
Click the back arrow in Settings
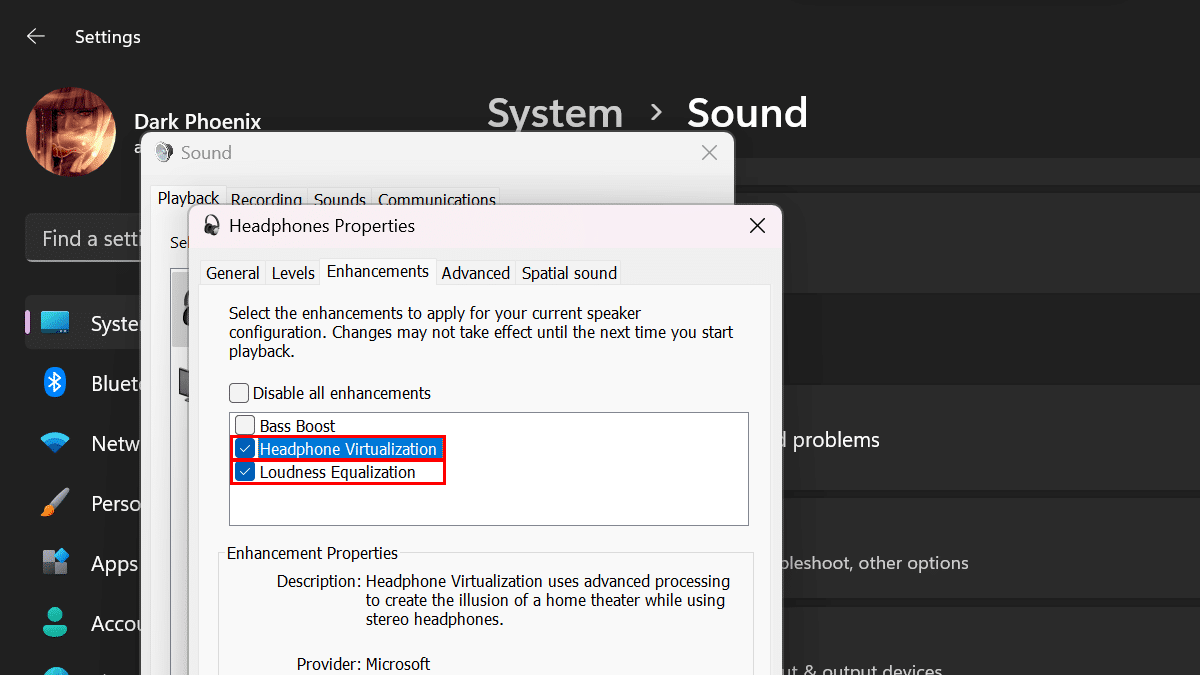pyautogui.click(x=36, y=37)
